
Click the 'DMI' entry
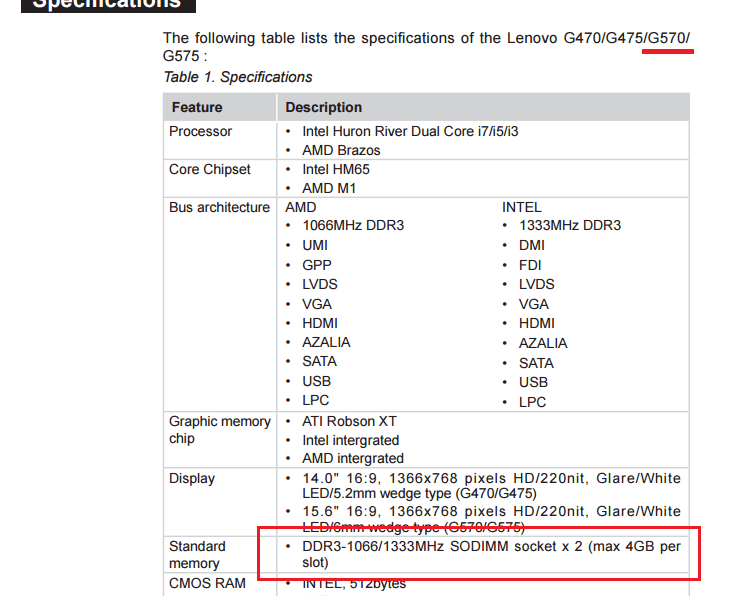(x=532, y=245)
